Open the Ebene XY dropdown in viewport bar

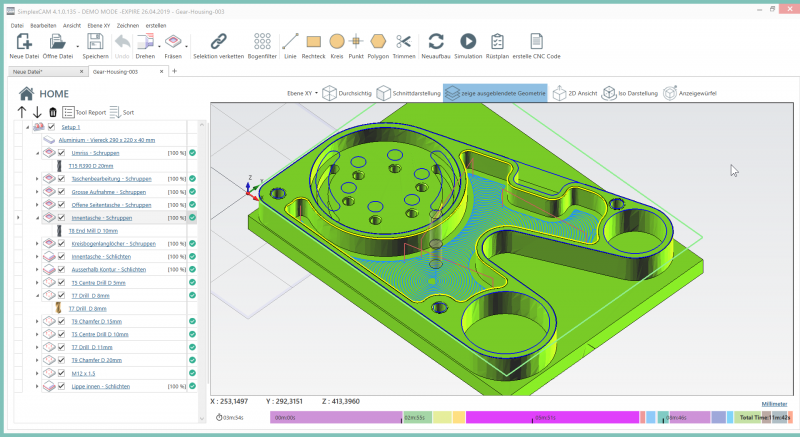[302, 93]
